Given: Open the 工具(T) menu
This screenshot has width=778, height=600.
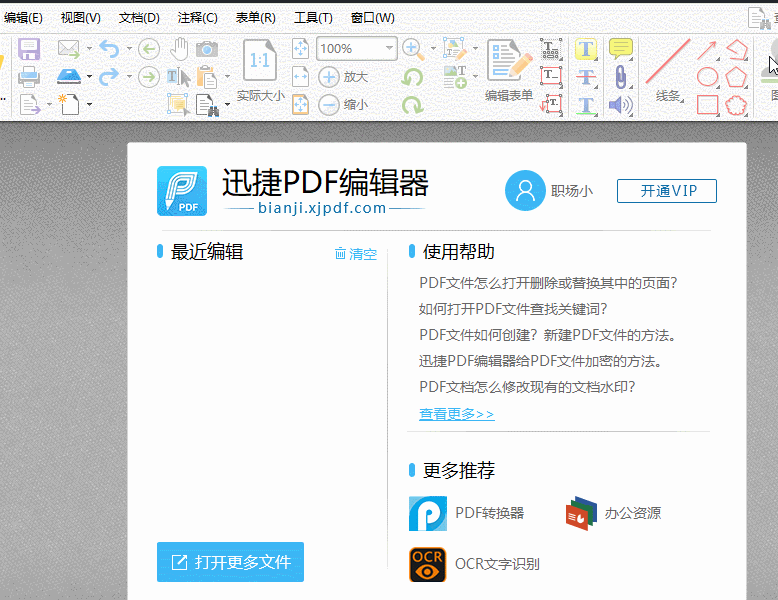Looking at the screenshot, I should point(313,18).
